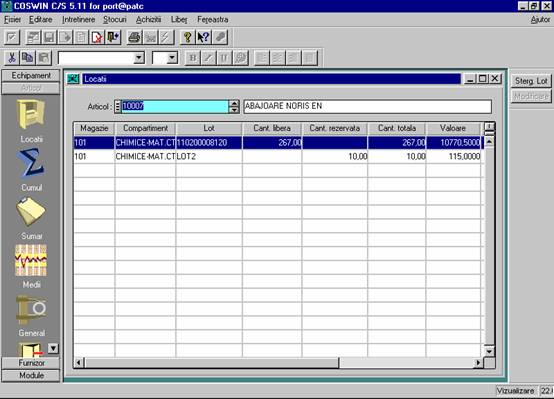Open the Fisier menu

point(12,20)
